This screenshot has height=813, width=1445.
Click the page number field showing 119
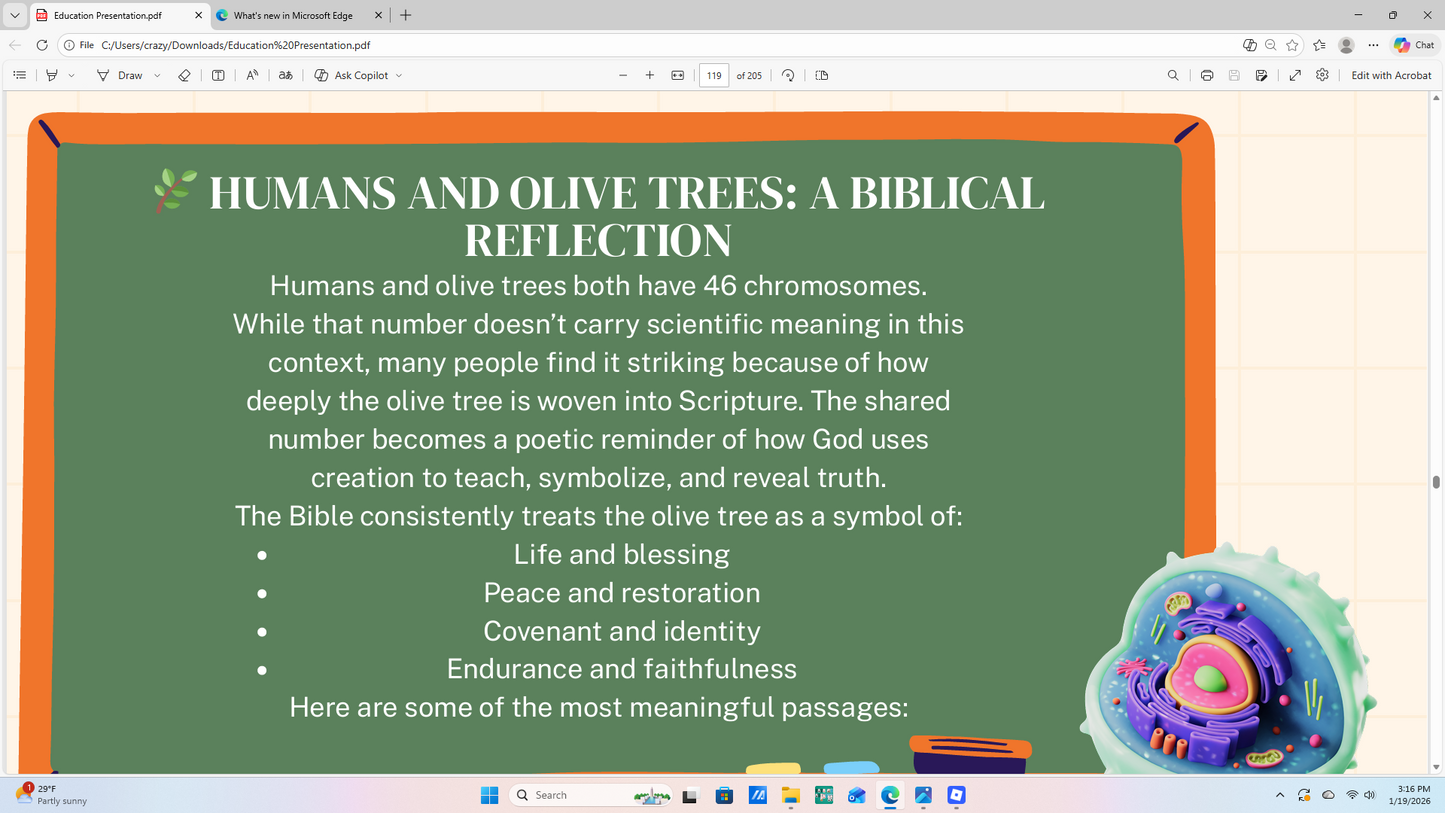pyautogui.click(x=714, y=75)
